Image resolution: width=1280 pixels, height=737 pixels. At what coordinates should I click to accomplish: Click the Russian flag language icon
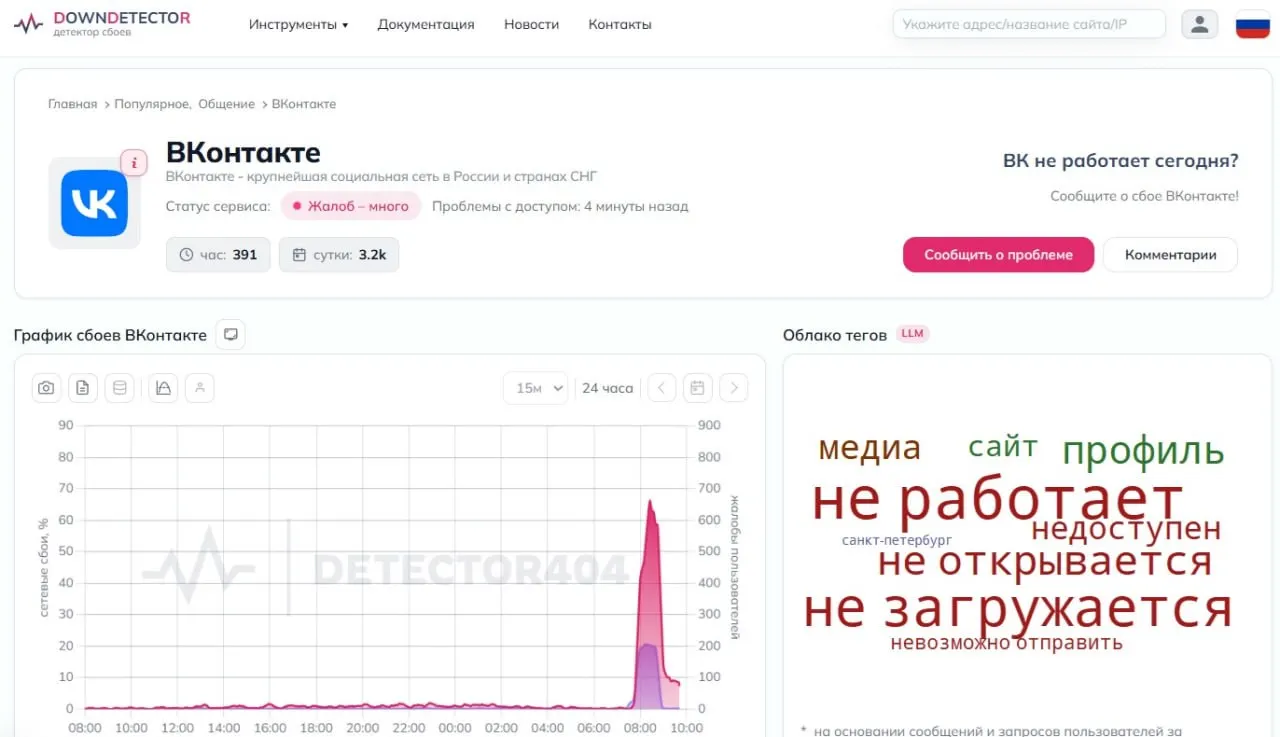coord(1253,24)
